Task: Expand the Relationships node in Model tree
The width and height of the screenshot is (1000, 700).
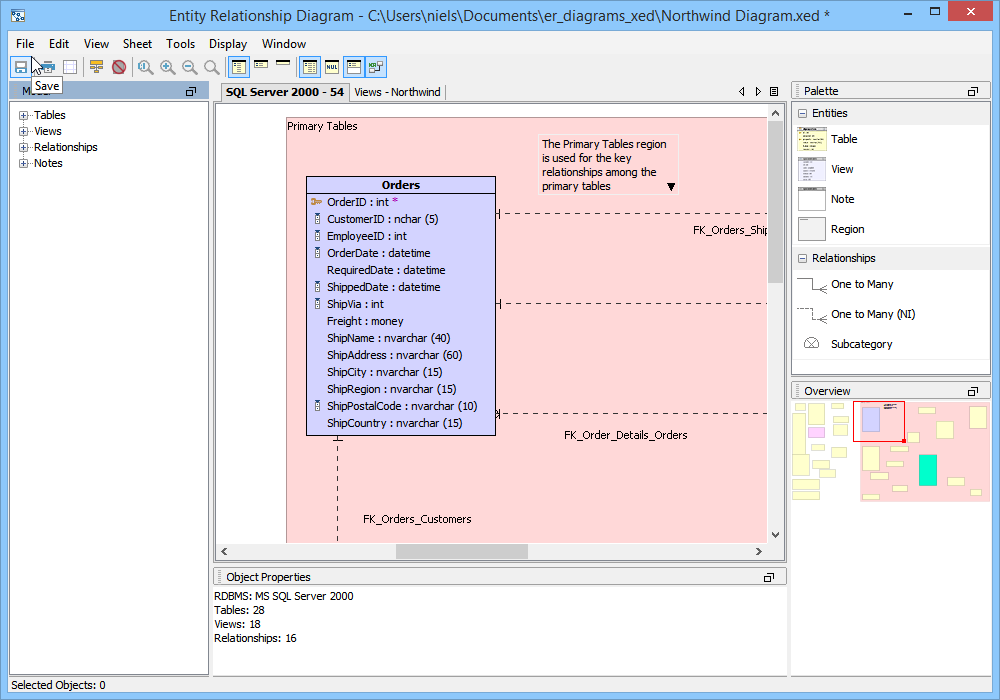Action: 23,148
